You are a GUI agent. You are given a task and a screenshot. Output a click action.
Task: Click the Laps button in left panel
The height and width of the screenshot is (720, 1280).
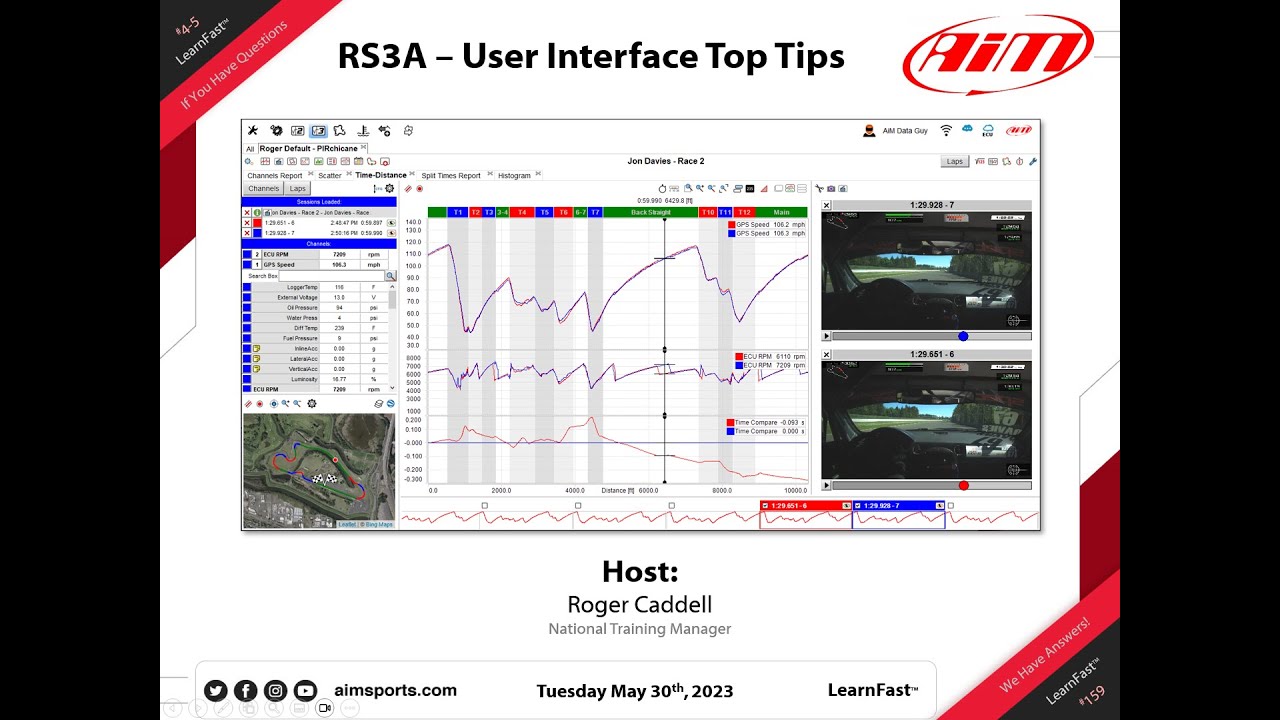click(x=297, y=188)
